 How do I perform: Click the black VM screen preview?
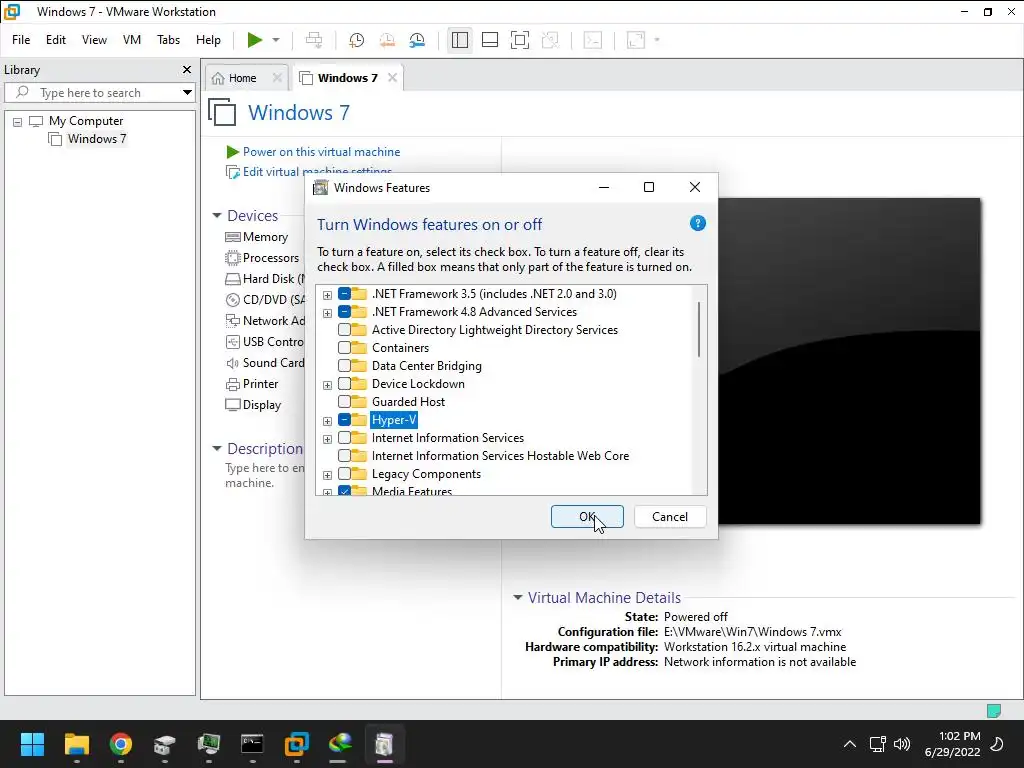pos(849,360)
